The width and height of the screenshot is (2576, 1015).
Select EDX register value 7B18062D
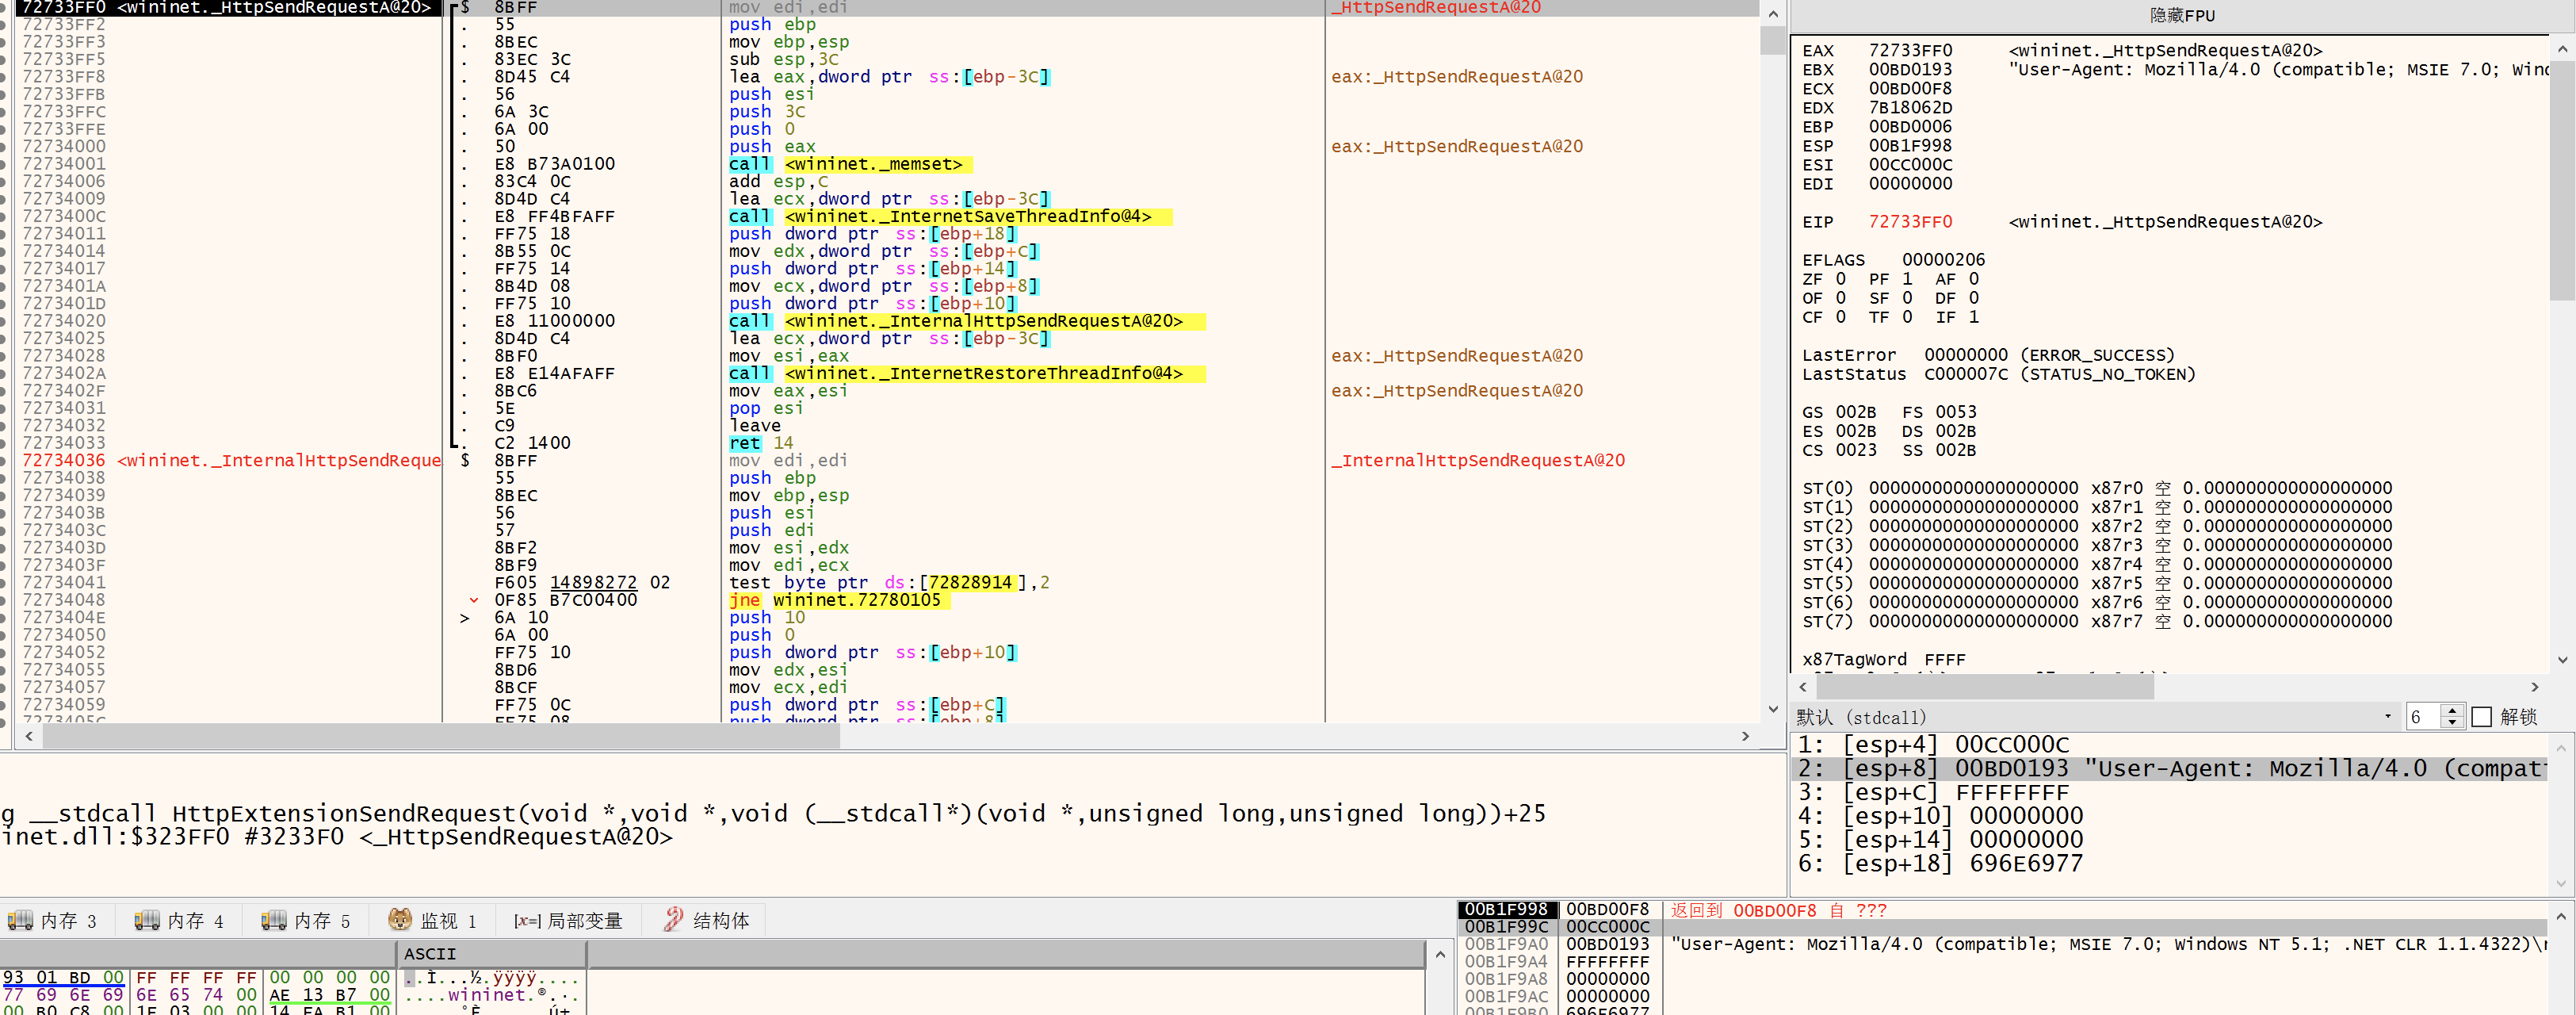coord(1910,107)
